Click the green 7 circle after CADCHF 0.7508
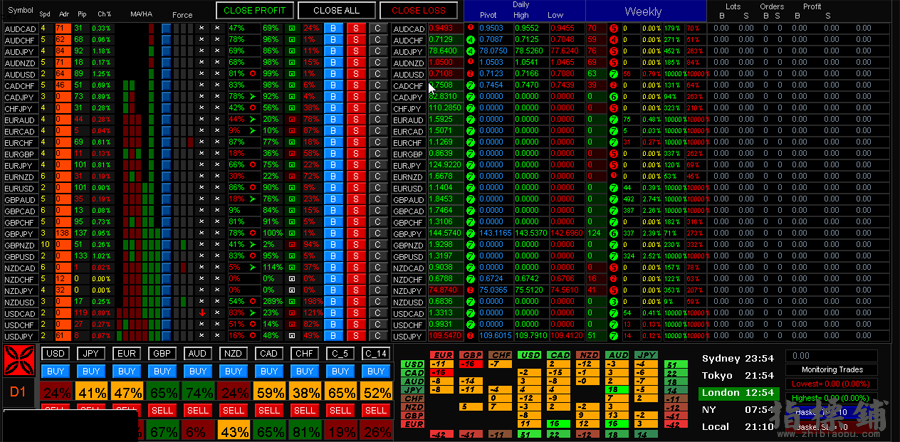 471,85
